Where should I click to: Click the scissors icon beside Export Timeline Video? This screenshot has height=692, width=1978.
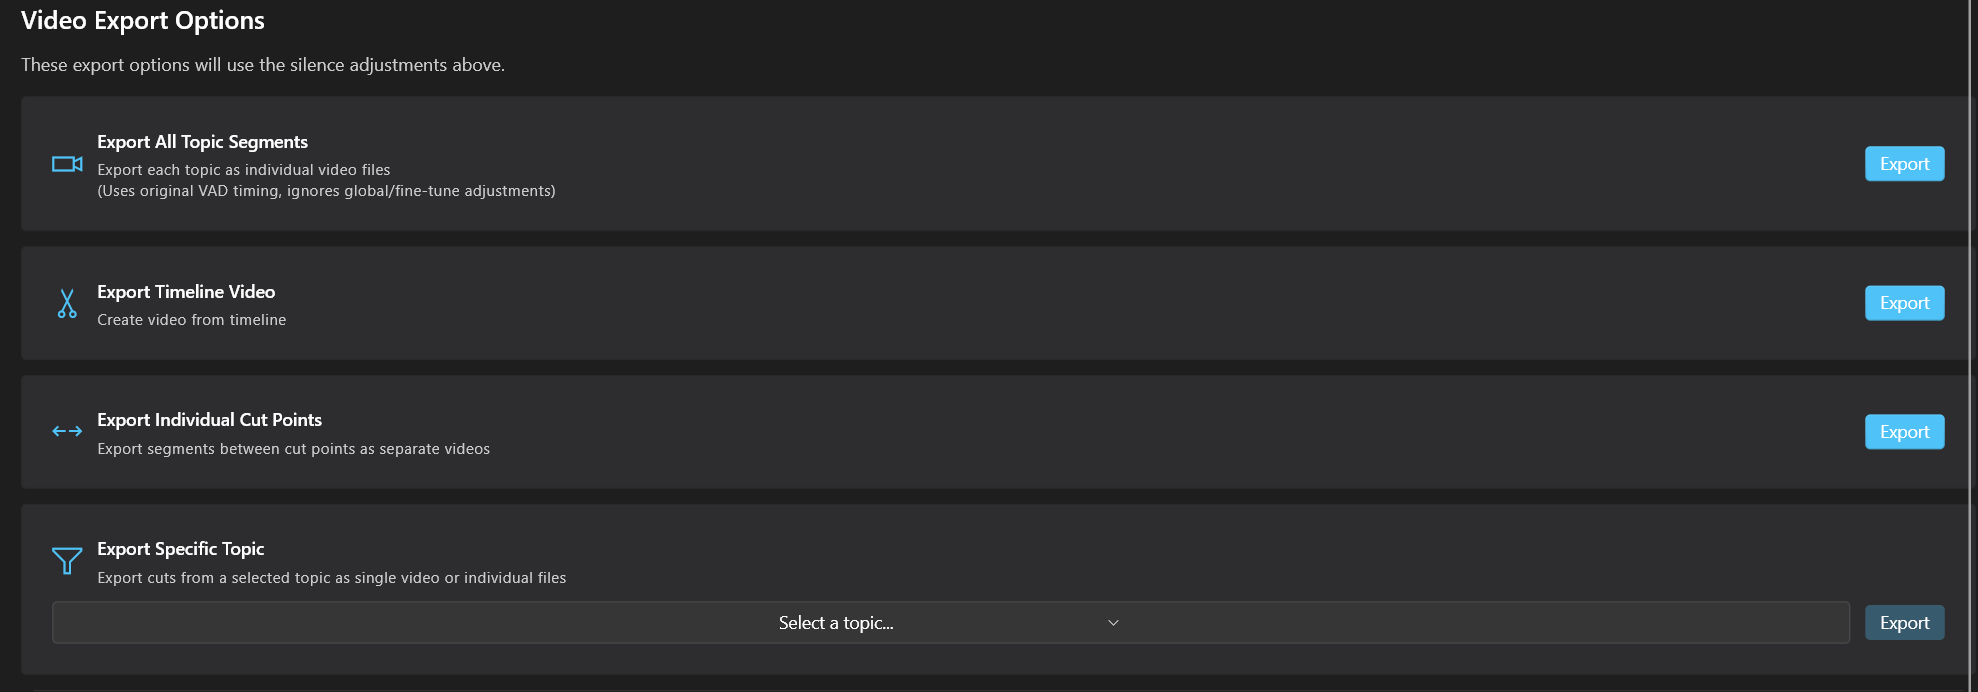pos(67,303)
